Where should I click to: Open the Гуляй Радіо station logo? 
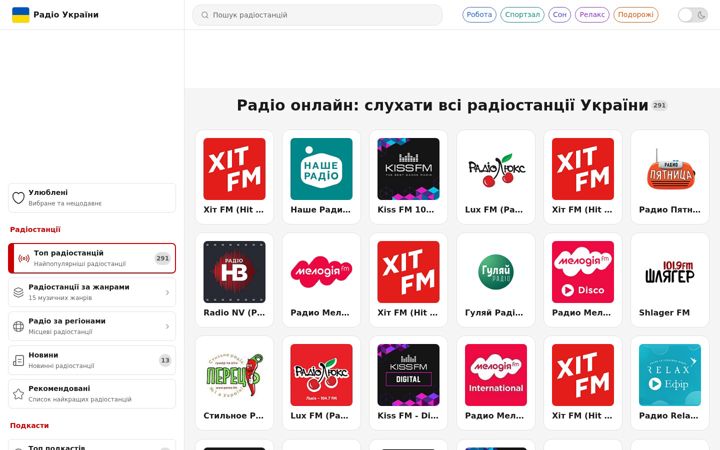[496, 272]
